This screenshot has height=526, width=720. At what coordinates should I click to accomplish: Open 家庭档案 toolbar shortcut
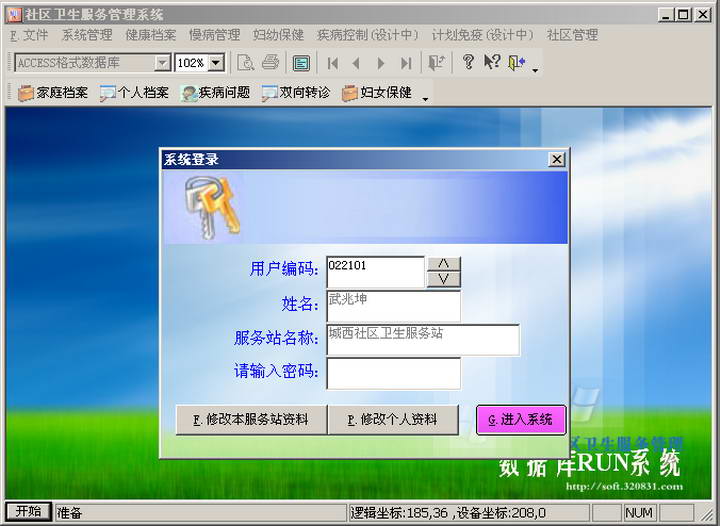(53, 93)
